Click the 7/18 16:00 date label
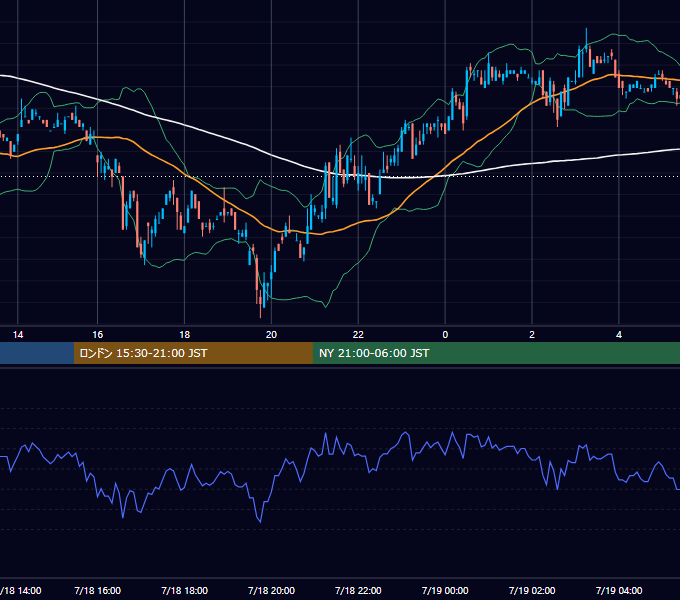Viewport: 680px width, 600px height. (x=98, y=590)
